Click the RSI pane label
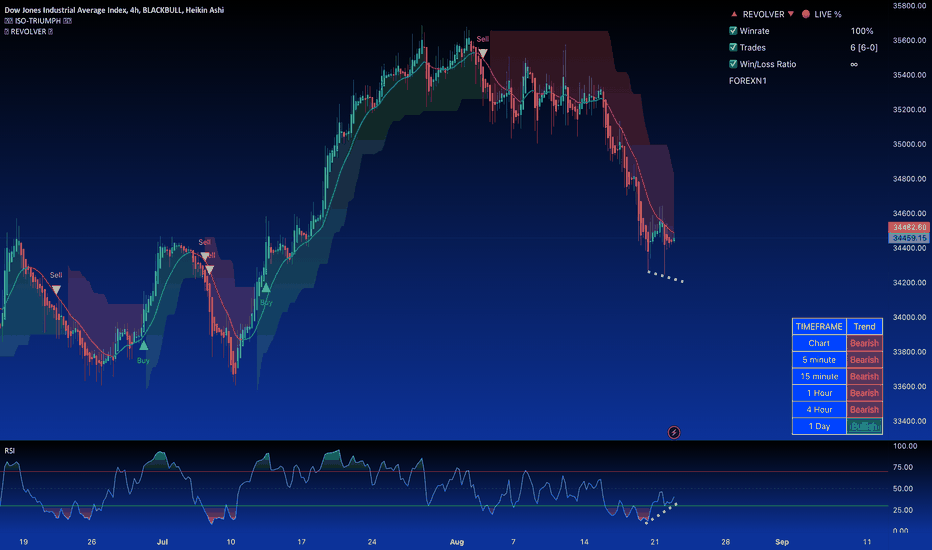Image resolution: width=932 pixels, height=550 pixels. (x=10, y=451)
